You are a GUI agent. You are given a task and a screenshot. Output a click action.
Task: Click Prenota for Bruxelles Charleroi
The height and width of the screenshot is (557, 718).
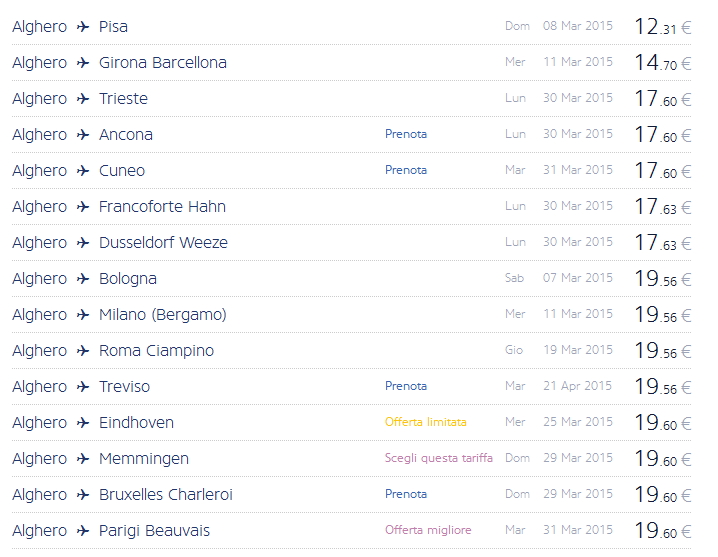[x=406, y=494]
